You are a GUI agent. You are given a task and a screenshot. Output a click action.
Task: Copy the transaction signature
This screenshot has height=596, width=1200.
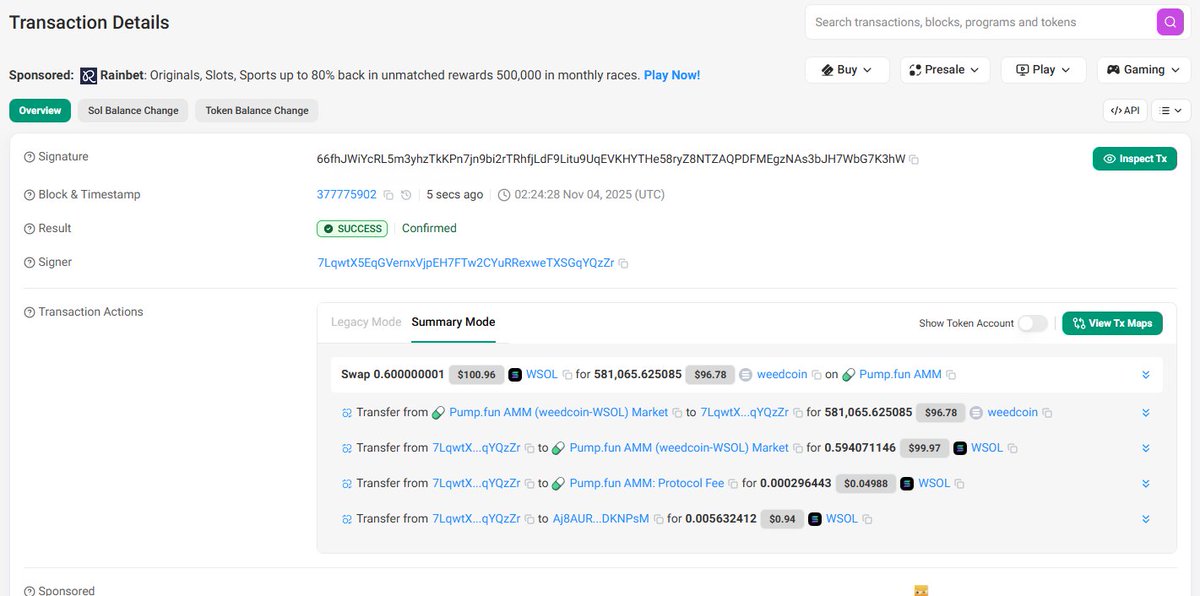pyautogui.click(x=913, y=159)
